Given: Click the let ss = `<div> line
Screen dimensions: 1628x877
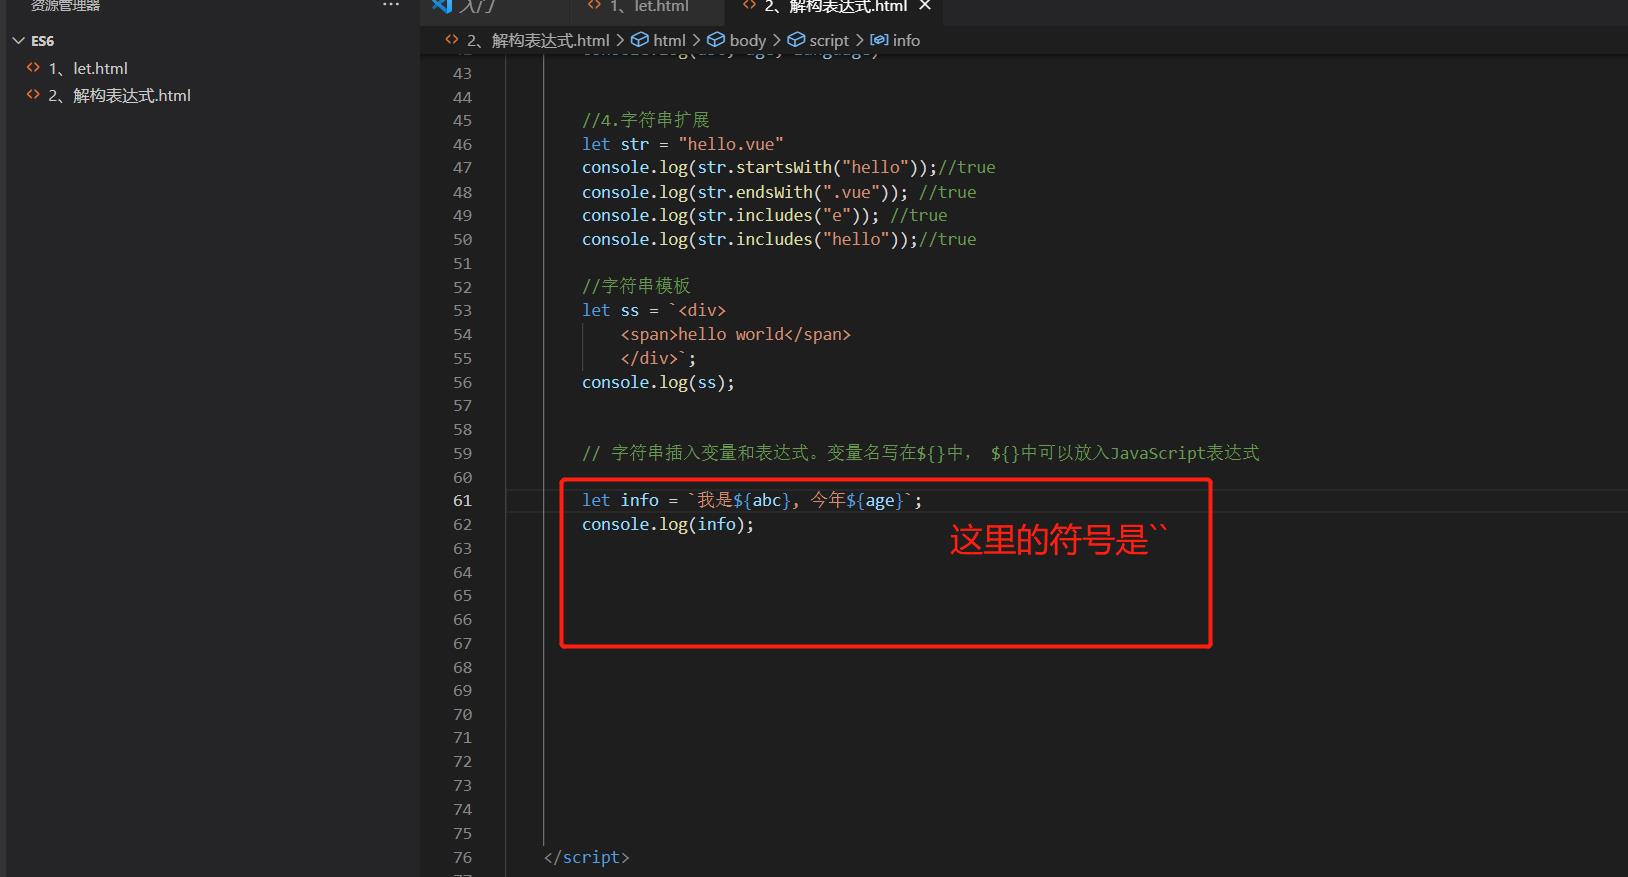Looking at the screenshot, I should pos(654,310).
